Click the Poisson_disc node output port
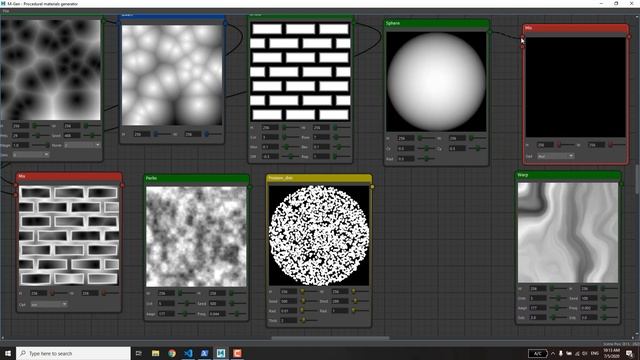 click(372, 187)
